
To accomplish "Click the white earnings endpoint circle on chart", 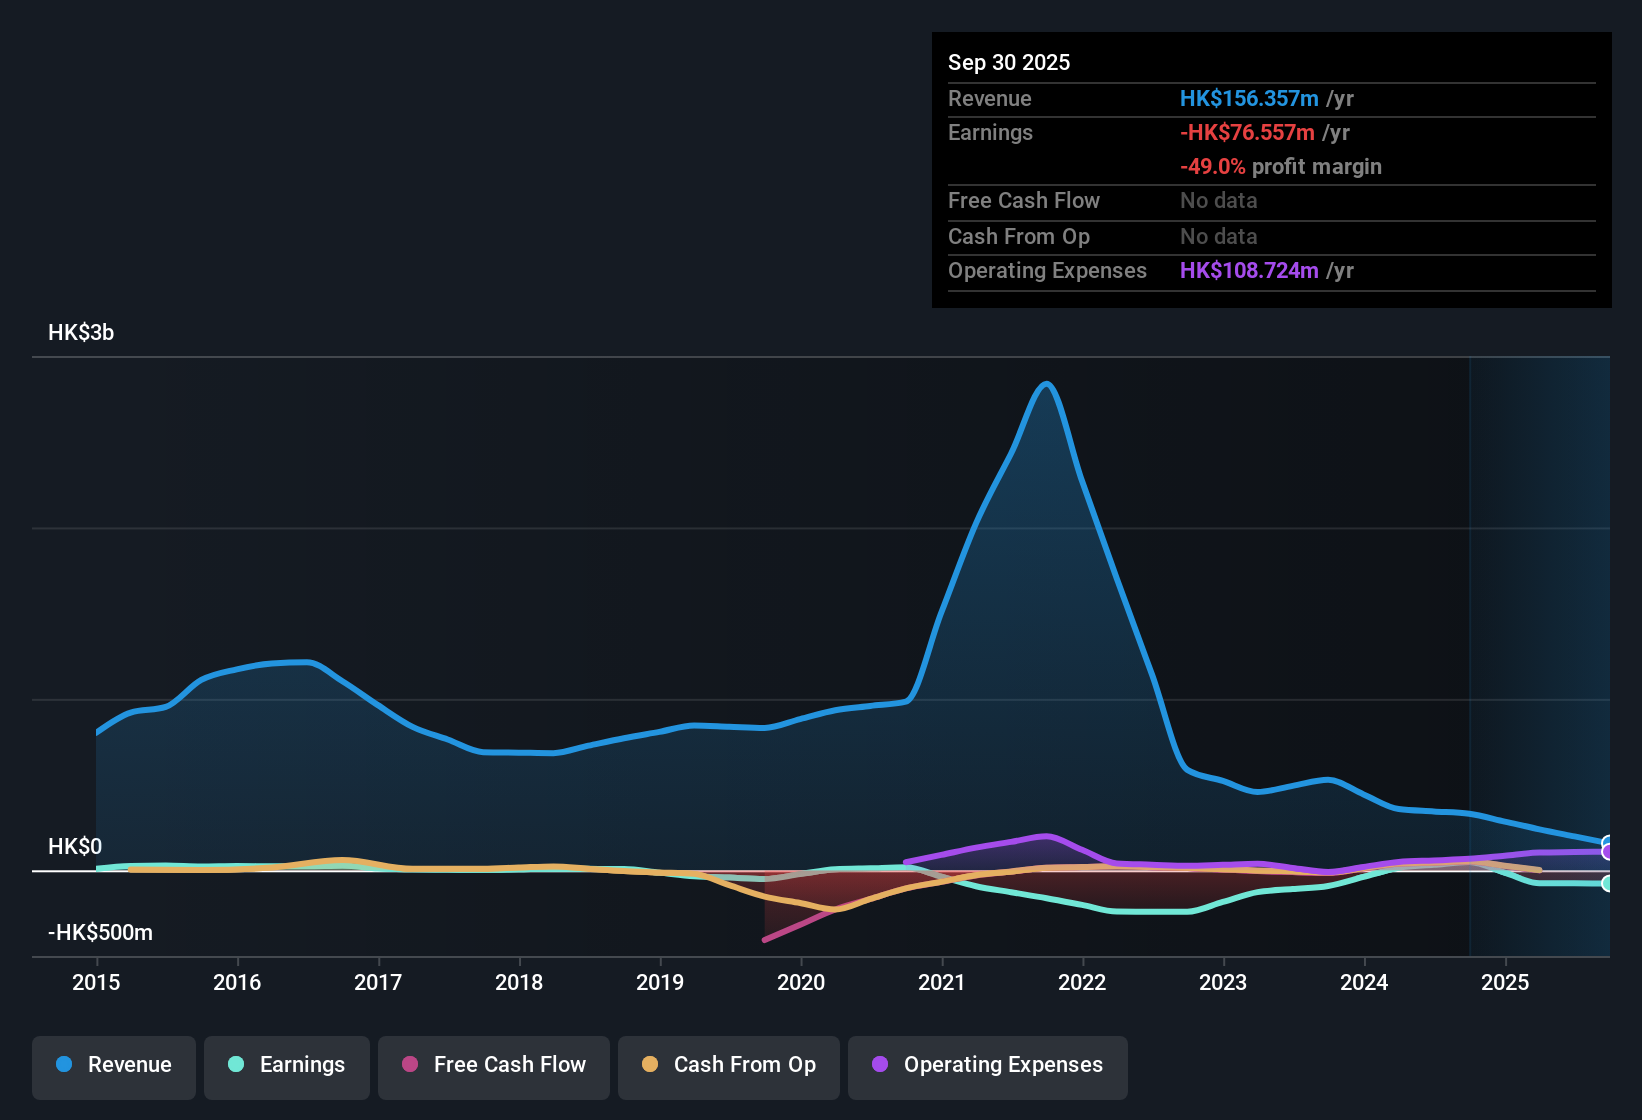I will pos(1607,884).
